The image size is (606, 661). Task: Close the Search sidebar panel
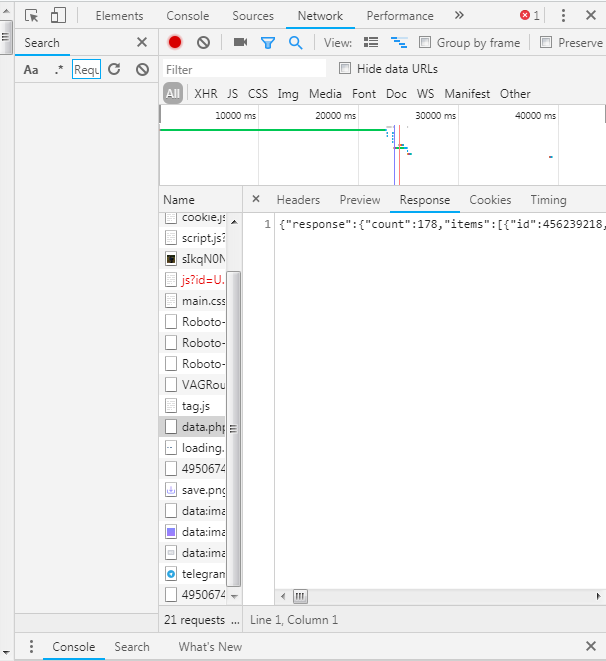(142, 42)
